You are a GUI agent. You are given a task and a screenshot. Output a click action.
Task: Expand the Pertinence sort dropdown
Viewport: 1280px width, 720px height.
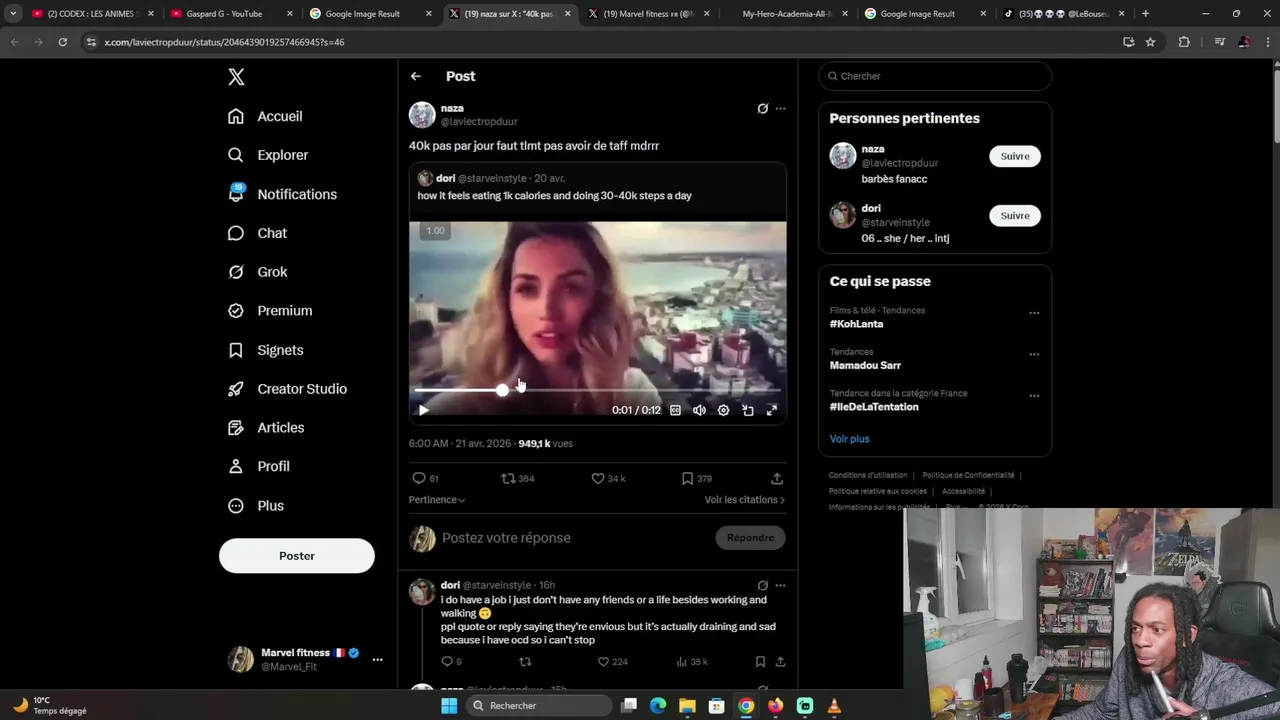437,500
